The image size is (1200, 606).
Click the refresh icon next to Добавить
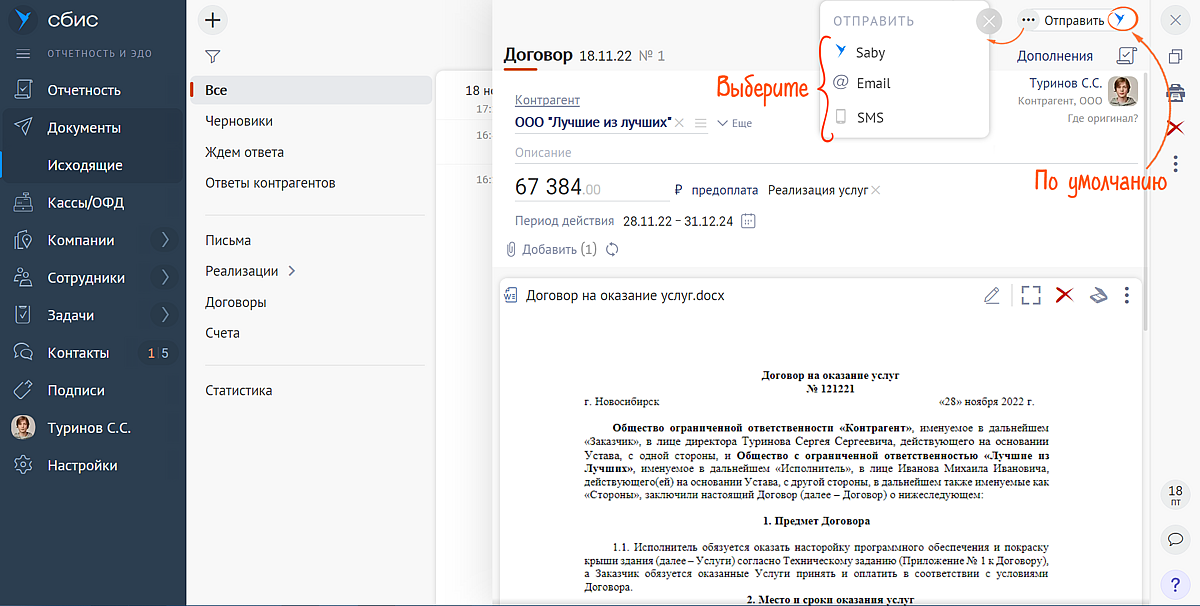[612, 249]
